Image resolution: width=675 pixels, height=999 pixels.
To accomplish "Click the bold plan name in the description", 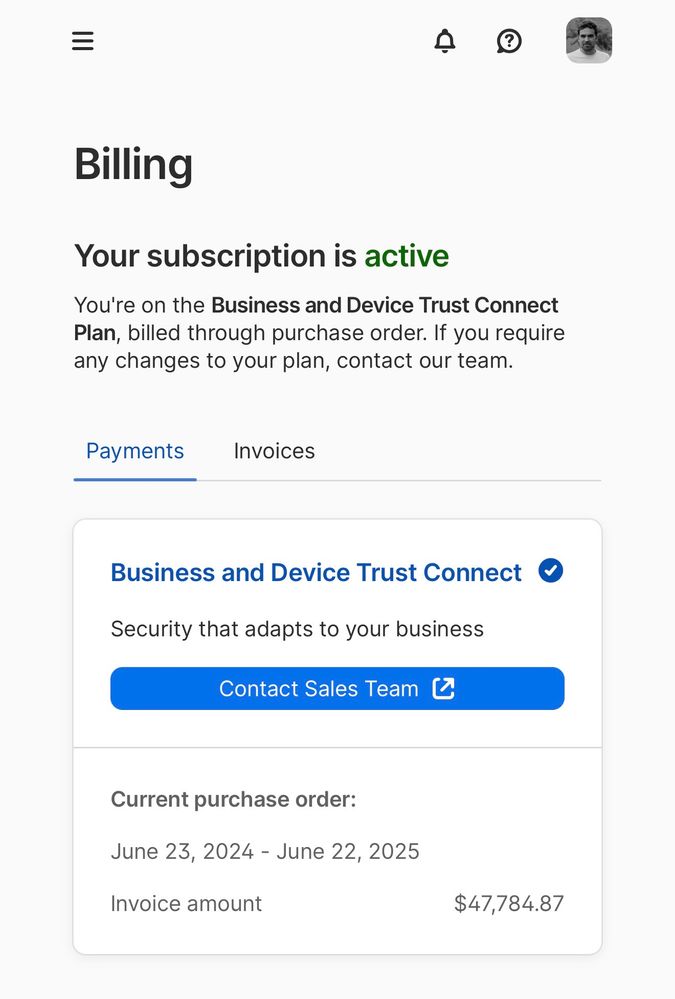I will pyautogui.click(x=384, y=305).
